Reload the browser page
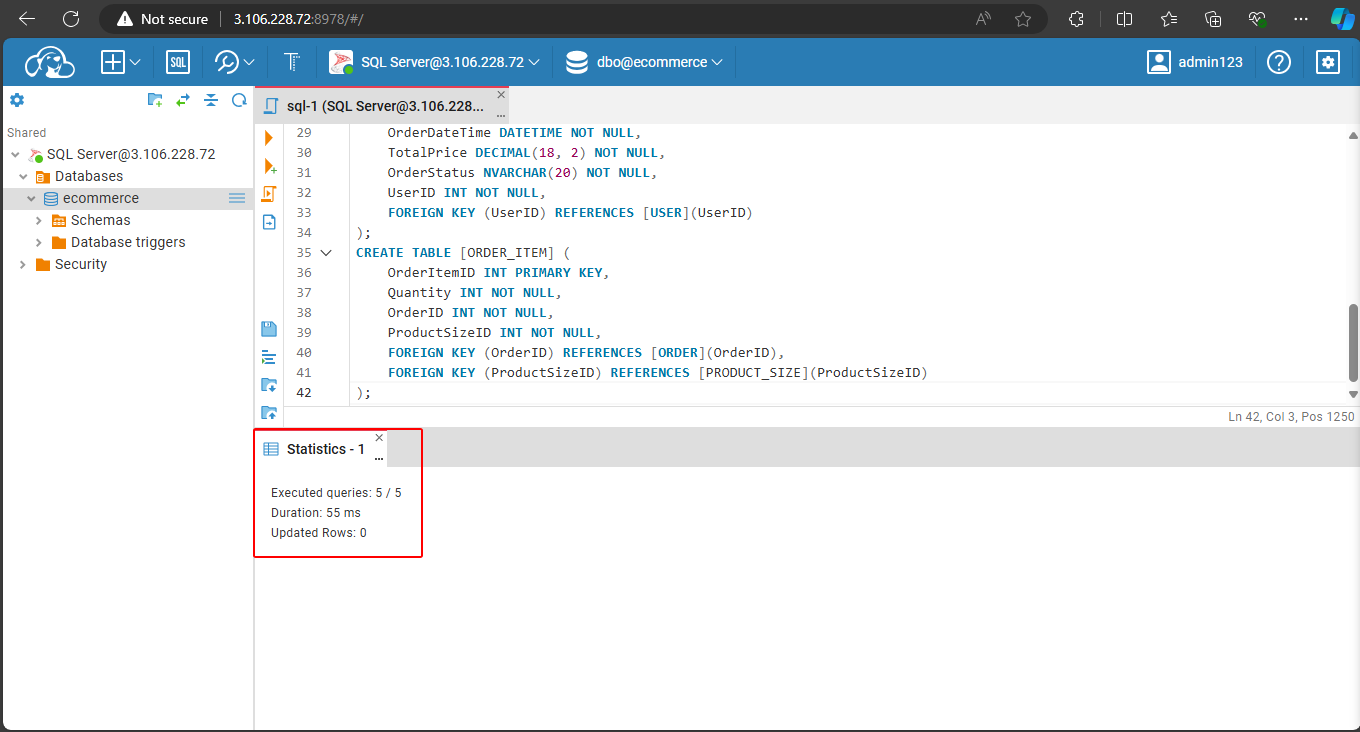The height and width of the screenshot is (732, 1360). click(x=71, y=19)
